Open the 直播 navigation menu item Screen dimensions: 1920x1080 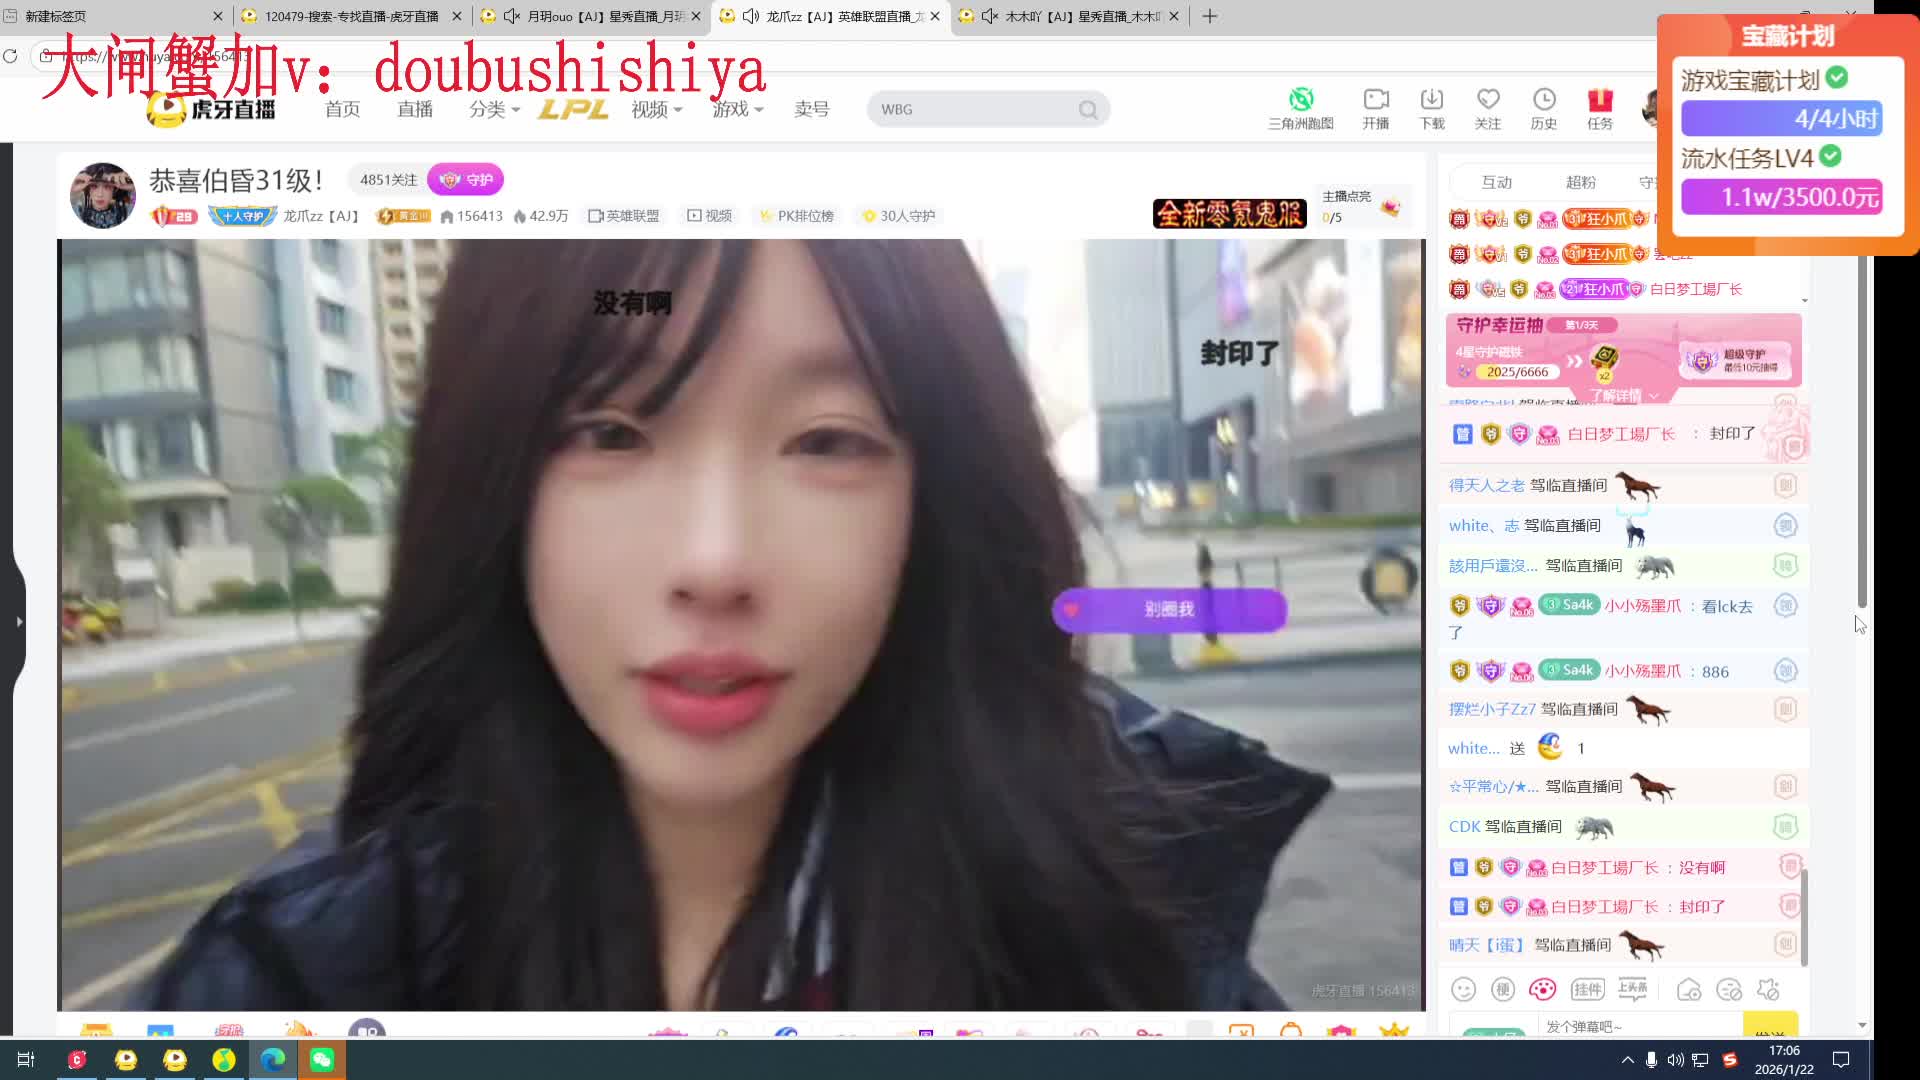coord(415,109)
